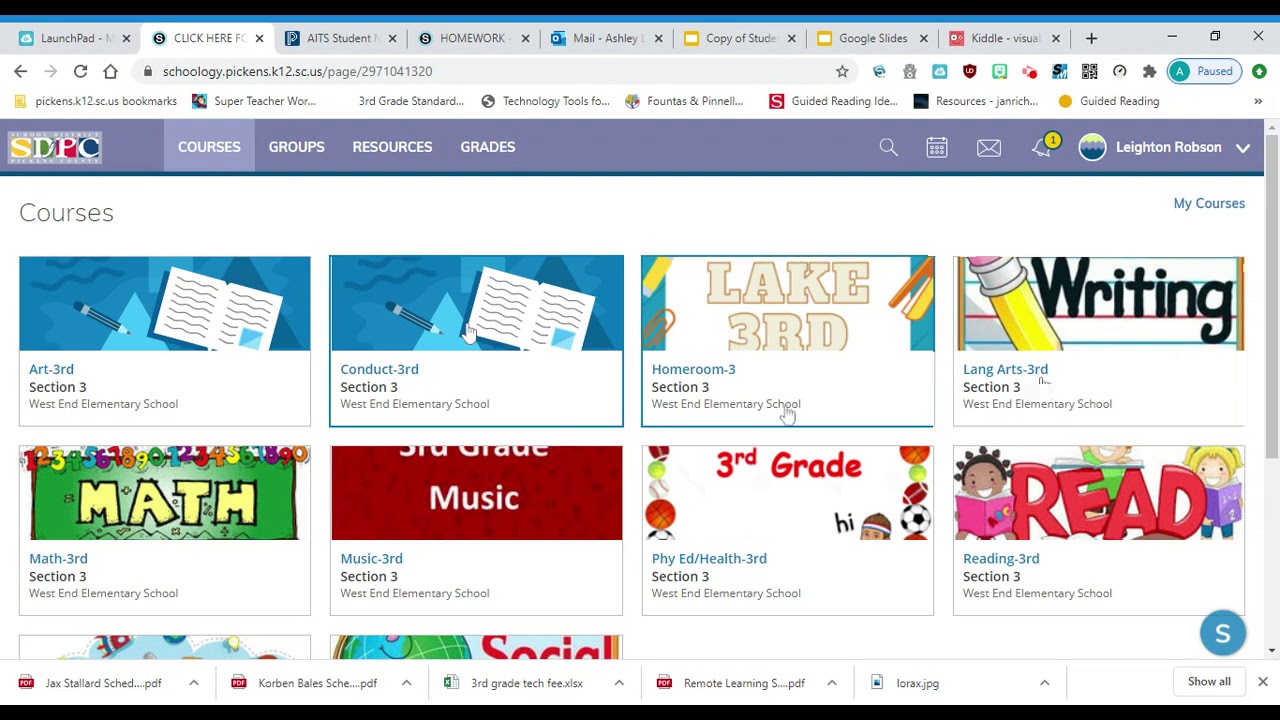Image resolution: width=1280 pixels, height=720 pixels.
Task: Click the Writing course thumbnail
Action: coord(1099,304)
